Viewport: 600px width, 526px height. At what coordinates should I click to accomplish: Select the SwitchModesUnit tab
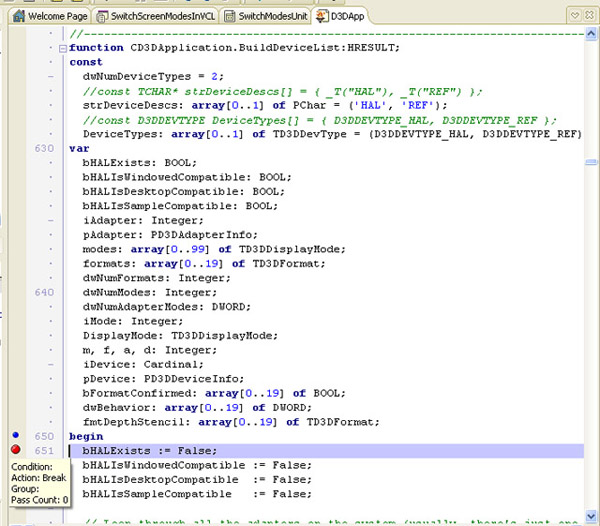(x=266, y=16)
